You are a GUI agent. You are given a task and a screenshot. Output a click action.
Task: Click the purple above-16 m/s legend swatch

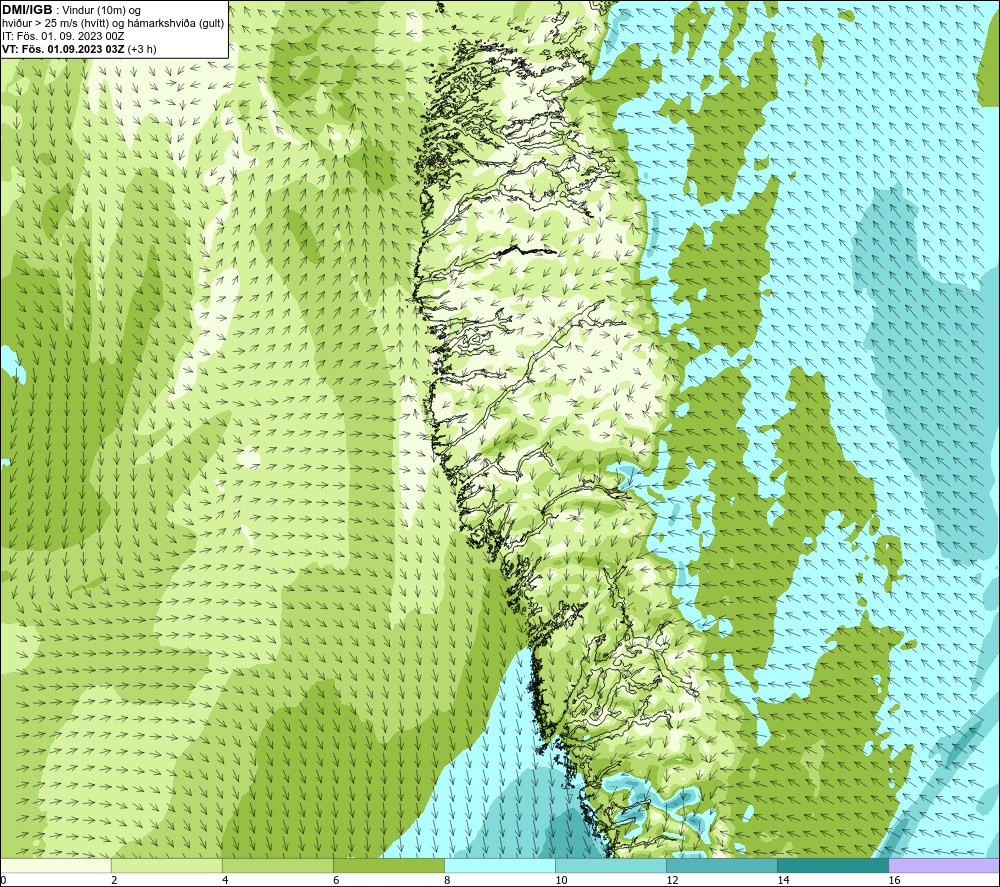point(944,865)
